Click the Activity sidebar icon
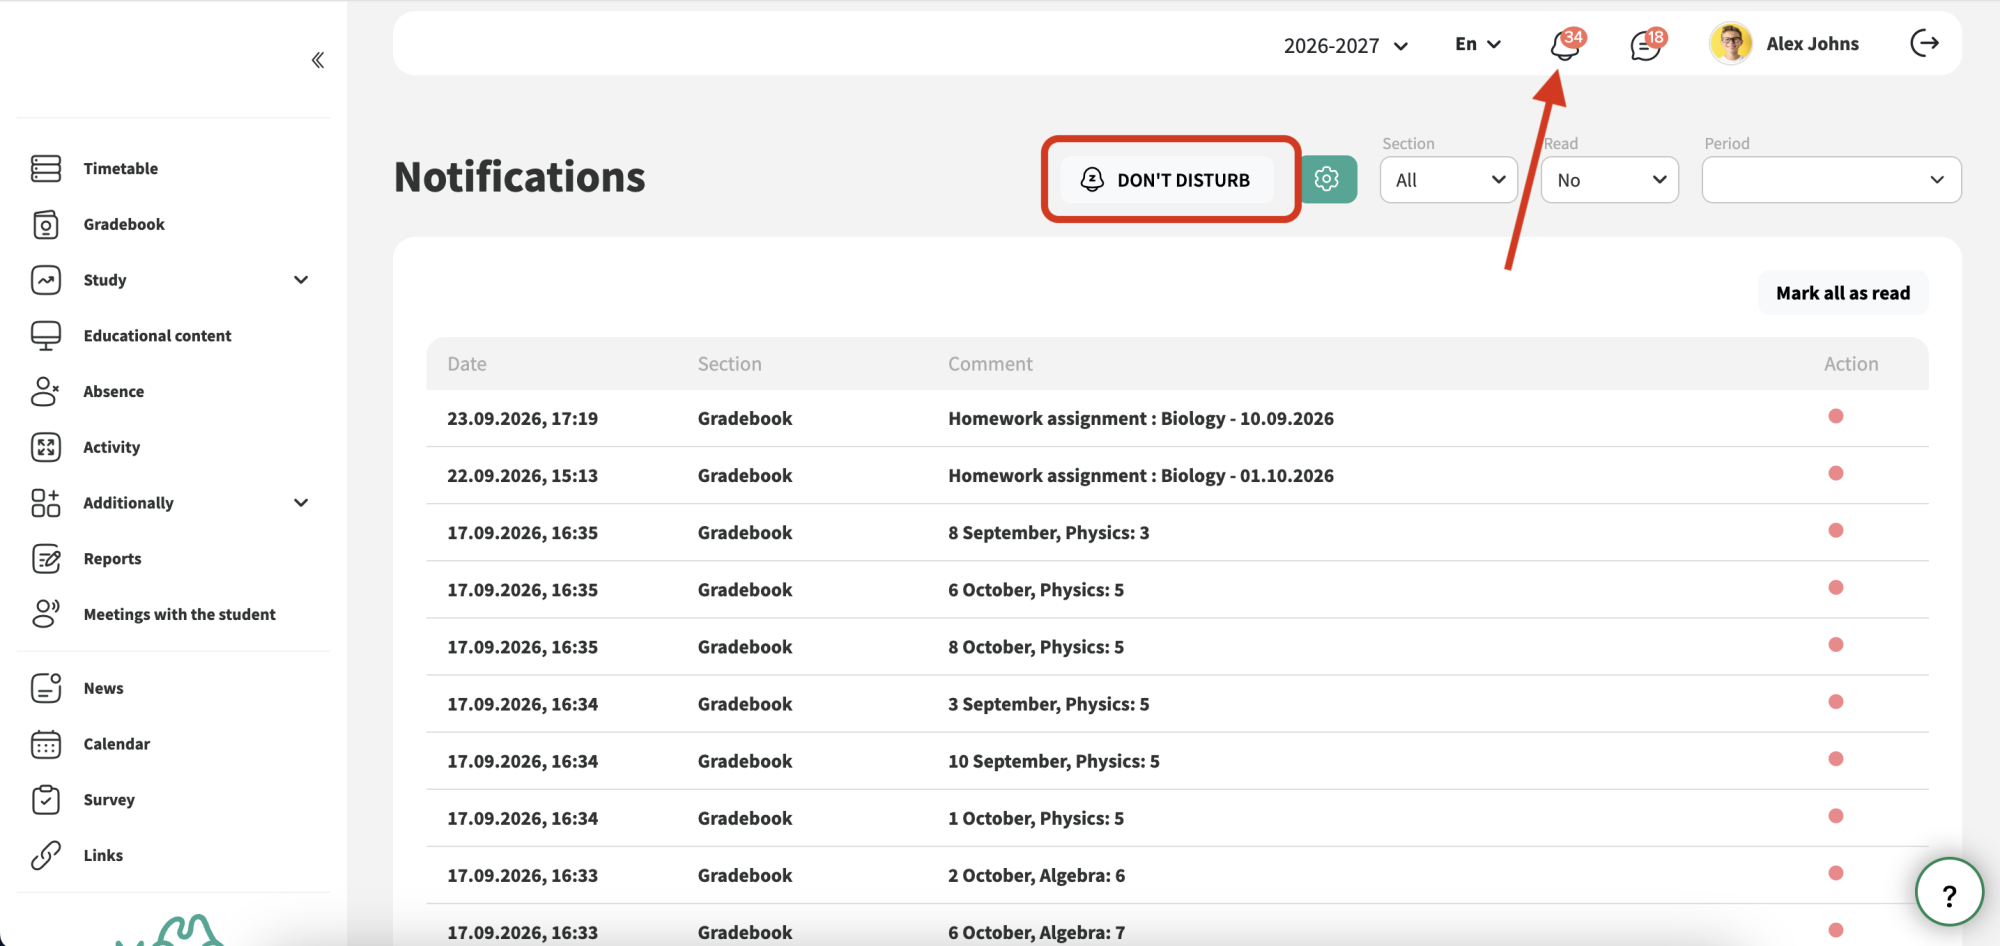The image size is (2000, 946). pyautogui.click(x=46, y=447)
